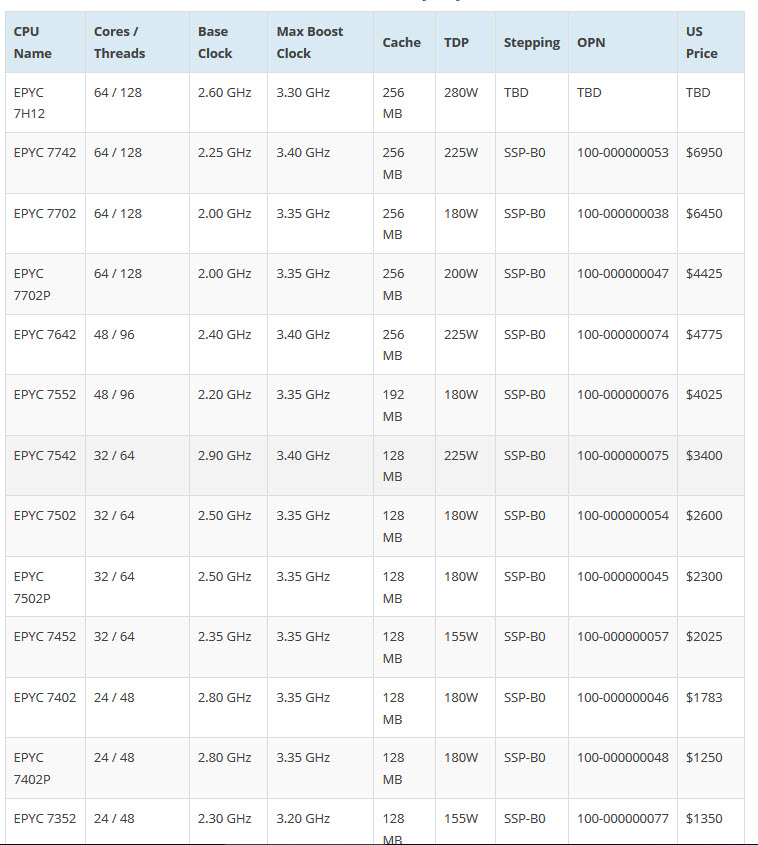This screenshot has height=845, width=758.
Task: Click OPN 100-000000045 cell
Action: [623, 587]
